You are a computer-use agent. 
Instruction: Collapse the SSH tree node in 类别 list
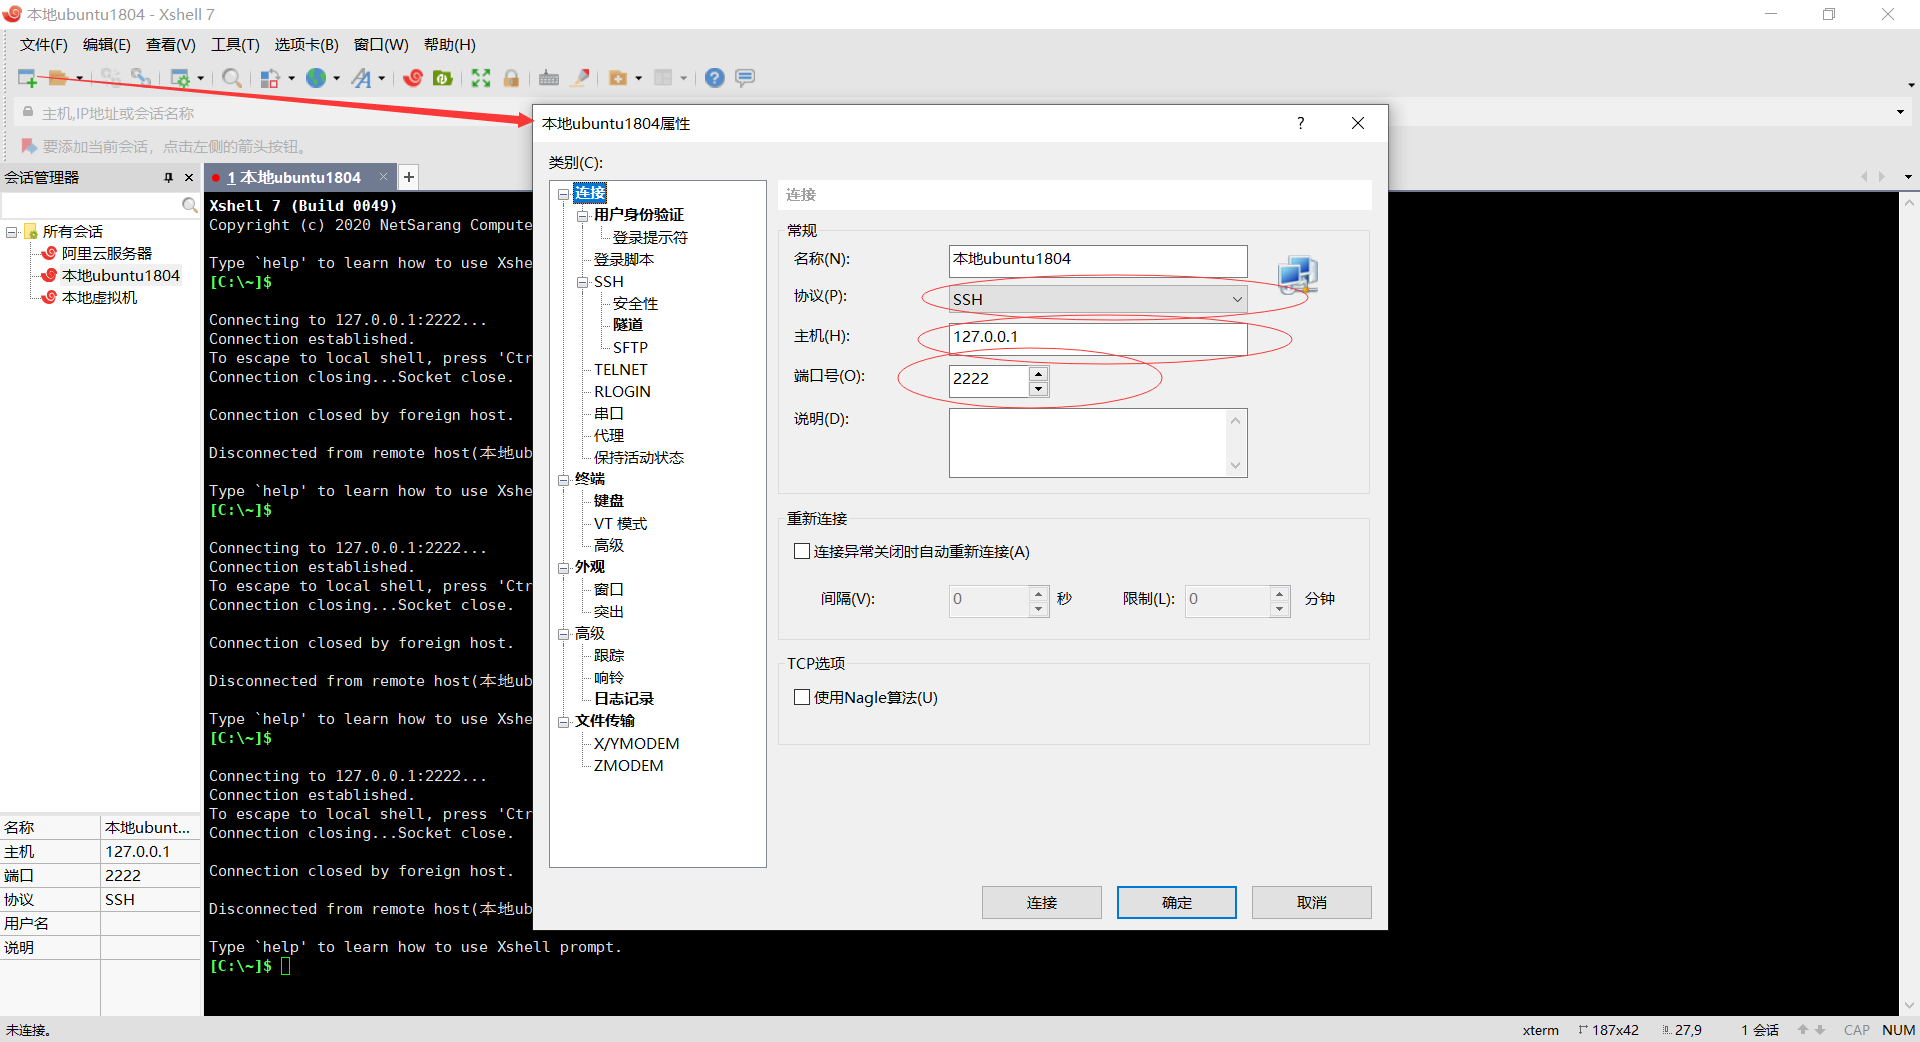pyautogui.click(x=583, y=281)
